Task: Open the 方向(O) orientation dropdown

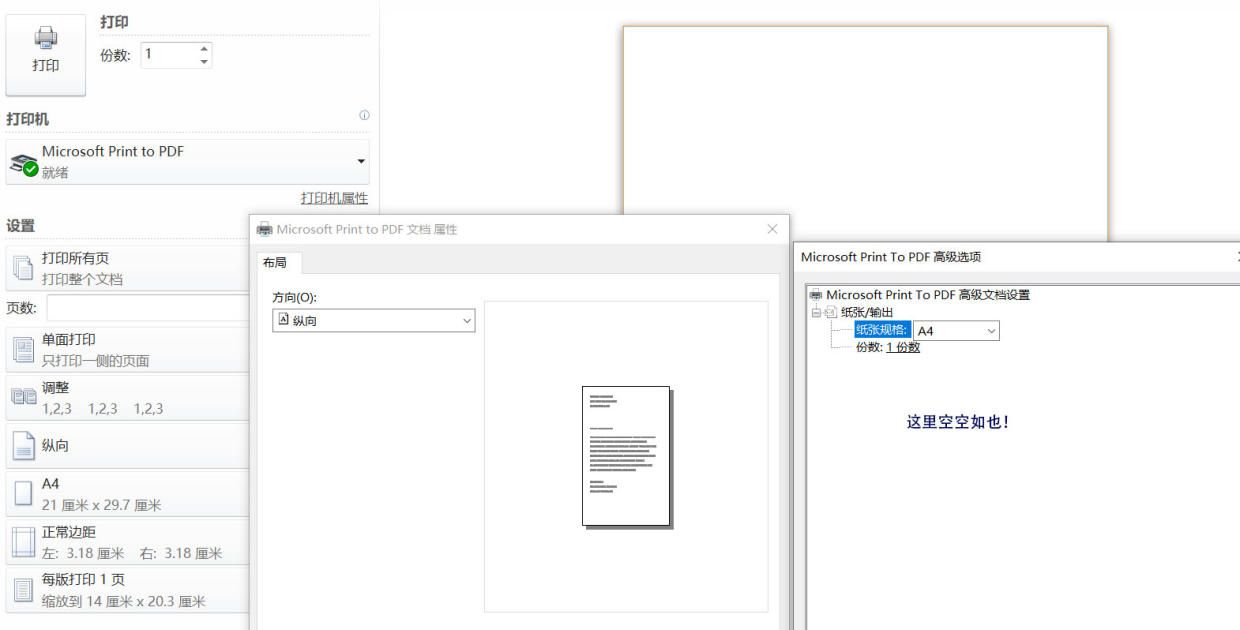Action: [466, 319]
